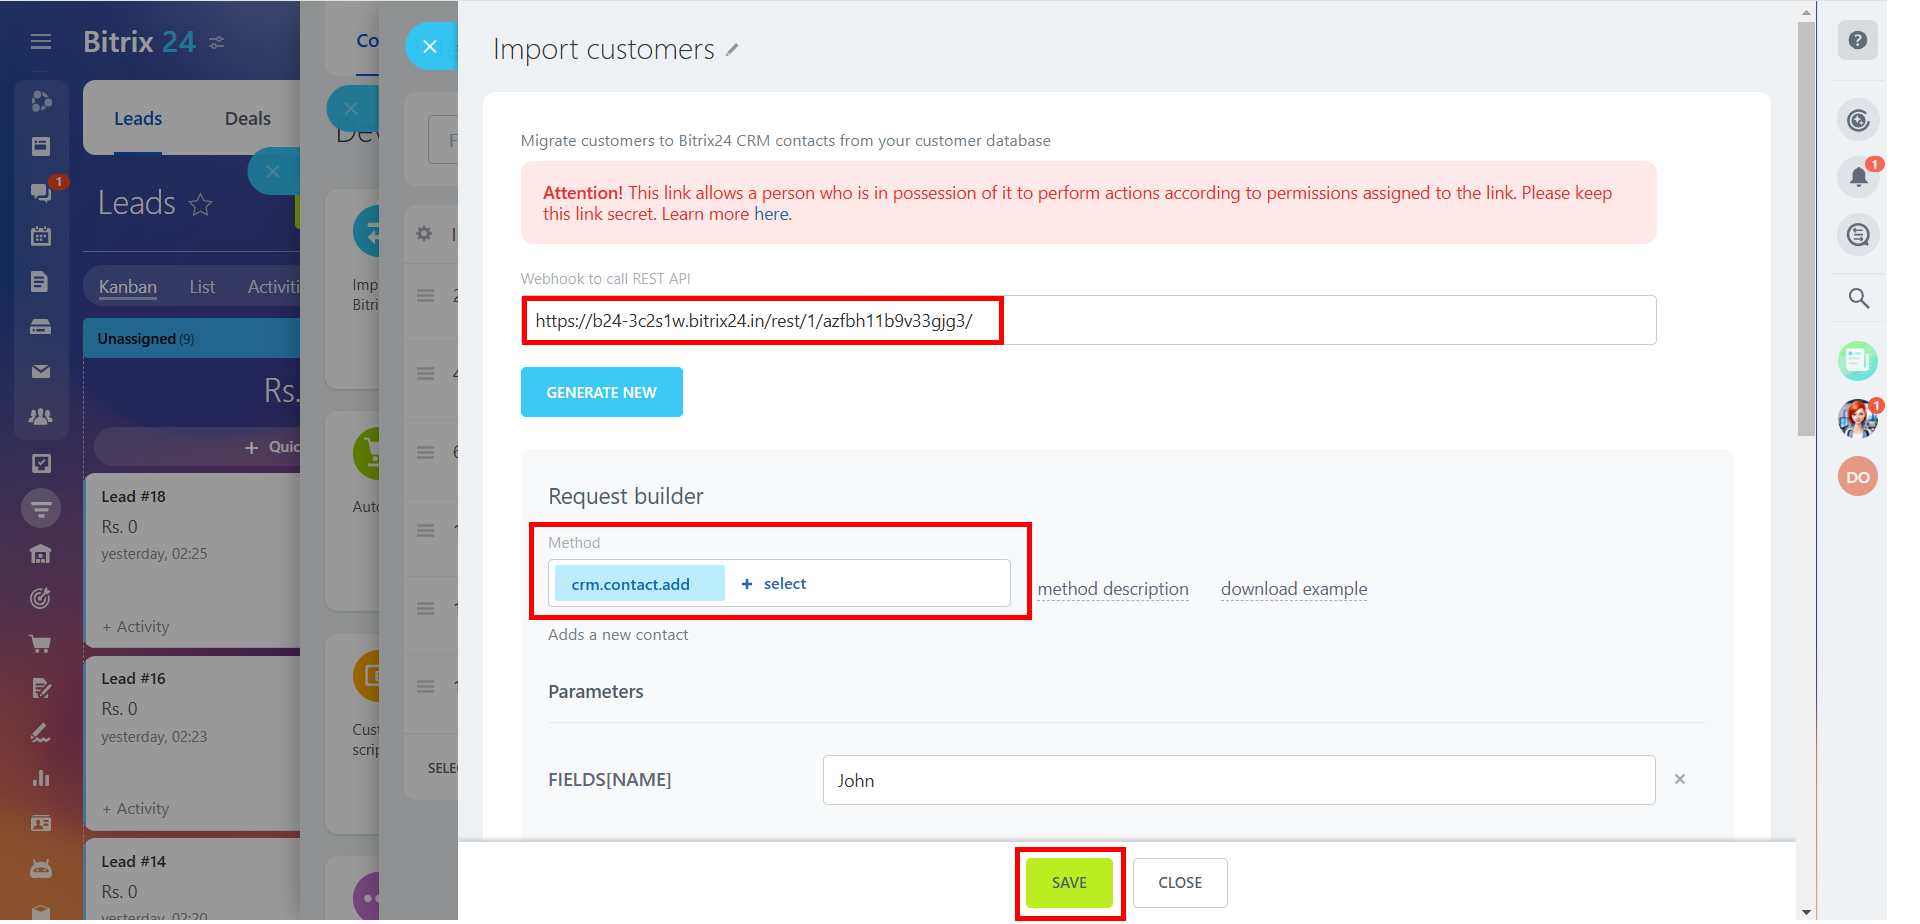Open the method description link
Viewport: 1920px width, 924px height.
click(1113, 589)
